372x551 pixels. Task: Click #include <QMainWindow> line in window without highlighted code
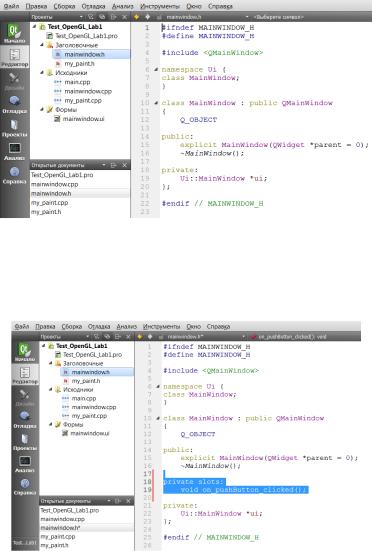tap(212, 53)
